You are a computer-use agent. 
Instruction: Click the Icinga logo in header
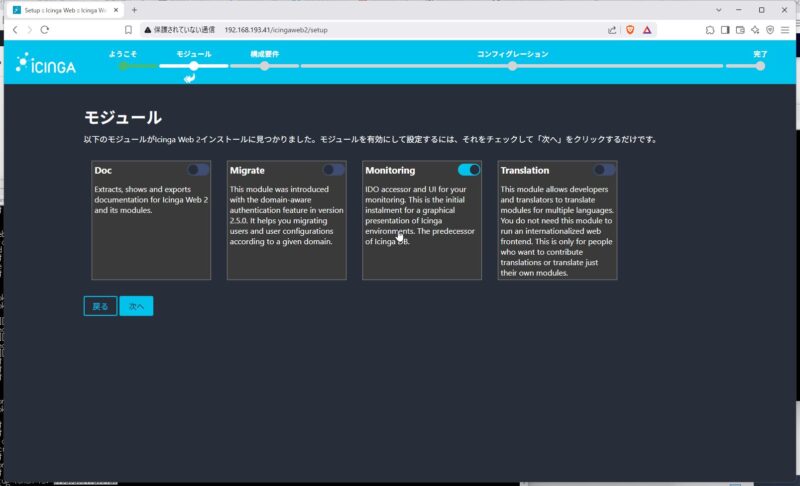point(45,63)
